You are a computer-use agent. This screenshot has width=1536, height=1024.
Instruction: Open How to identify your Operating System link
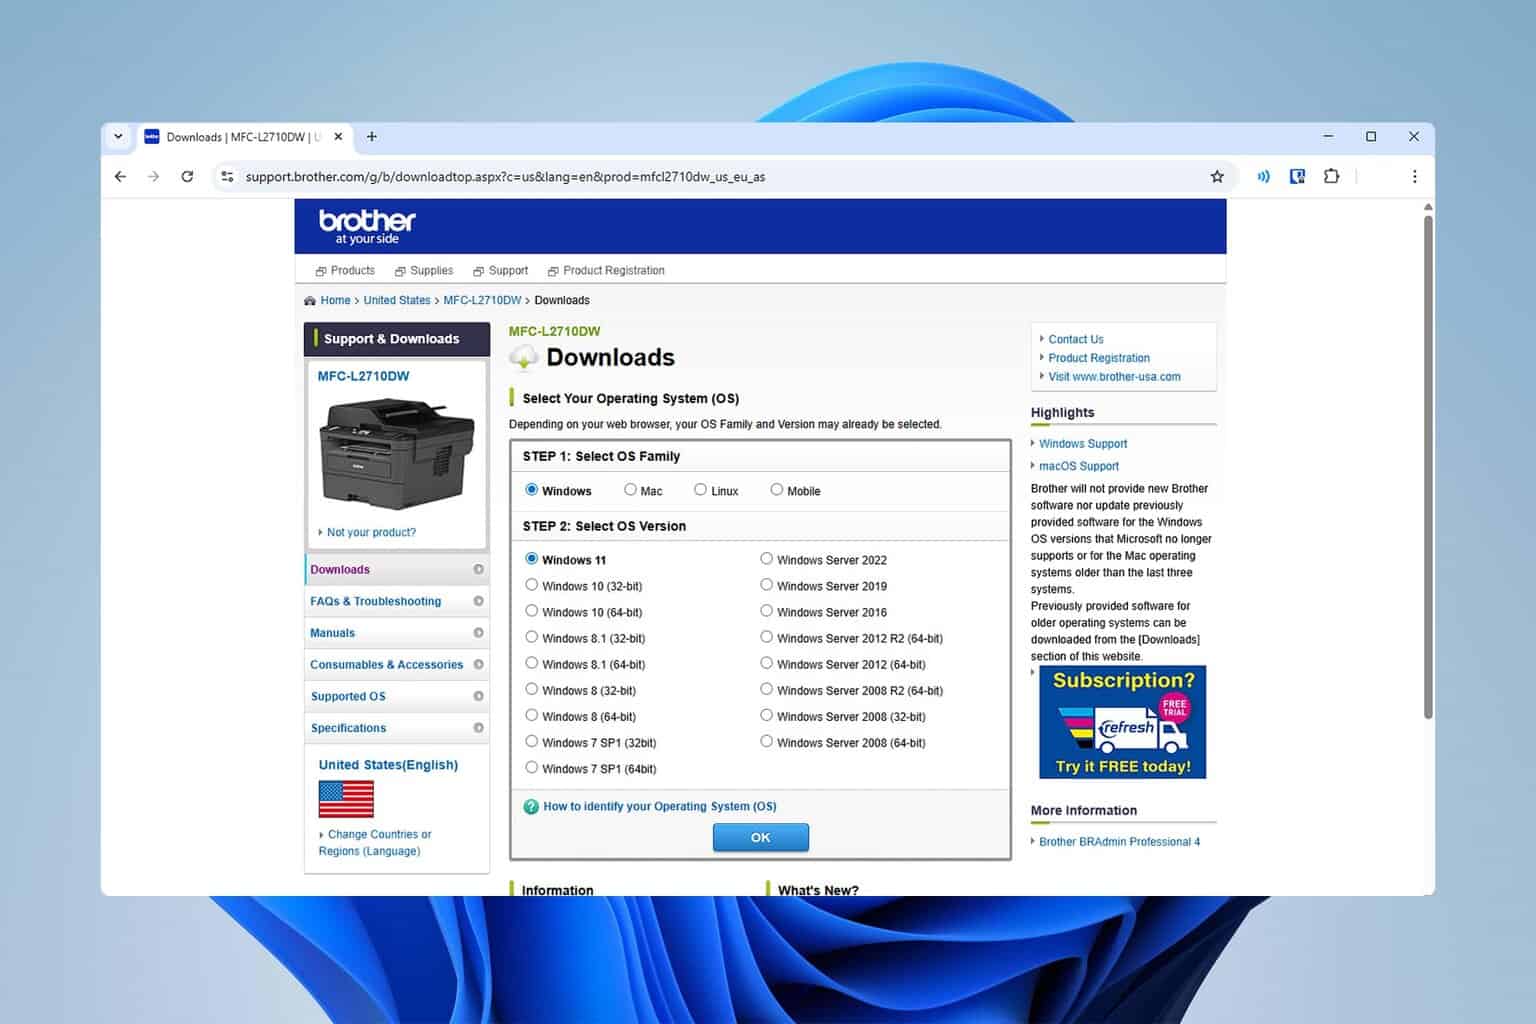(659, 806)
